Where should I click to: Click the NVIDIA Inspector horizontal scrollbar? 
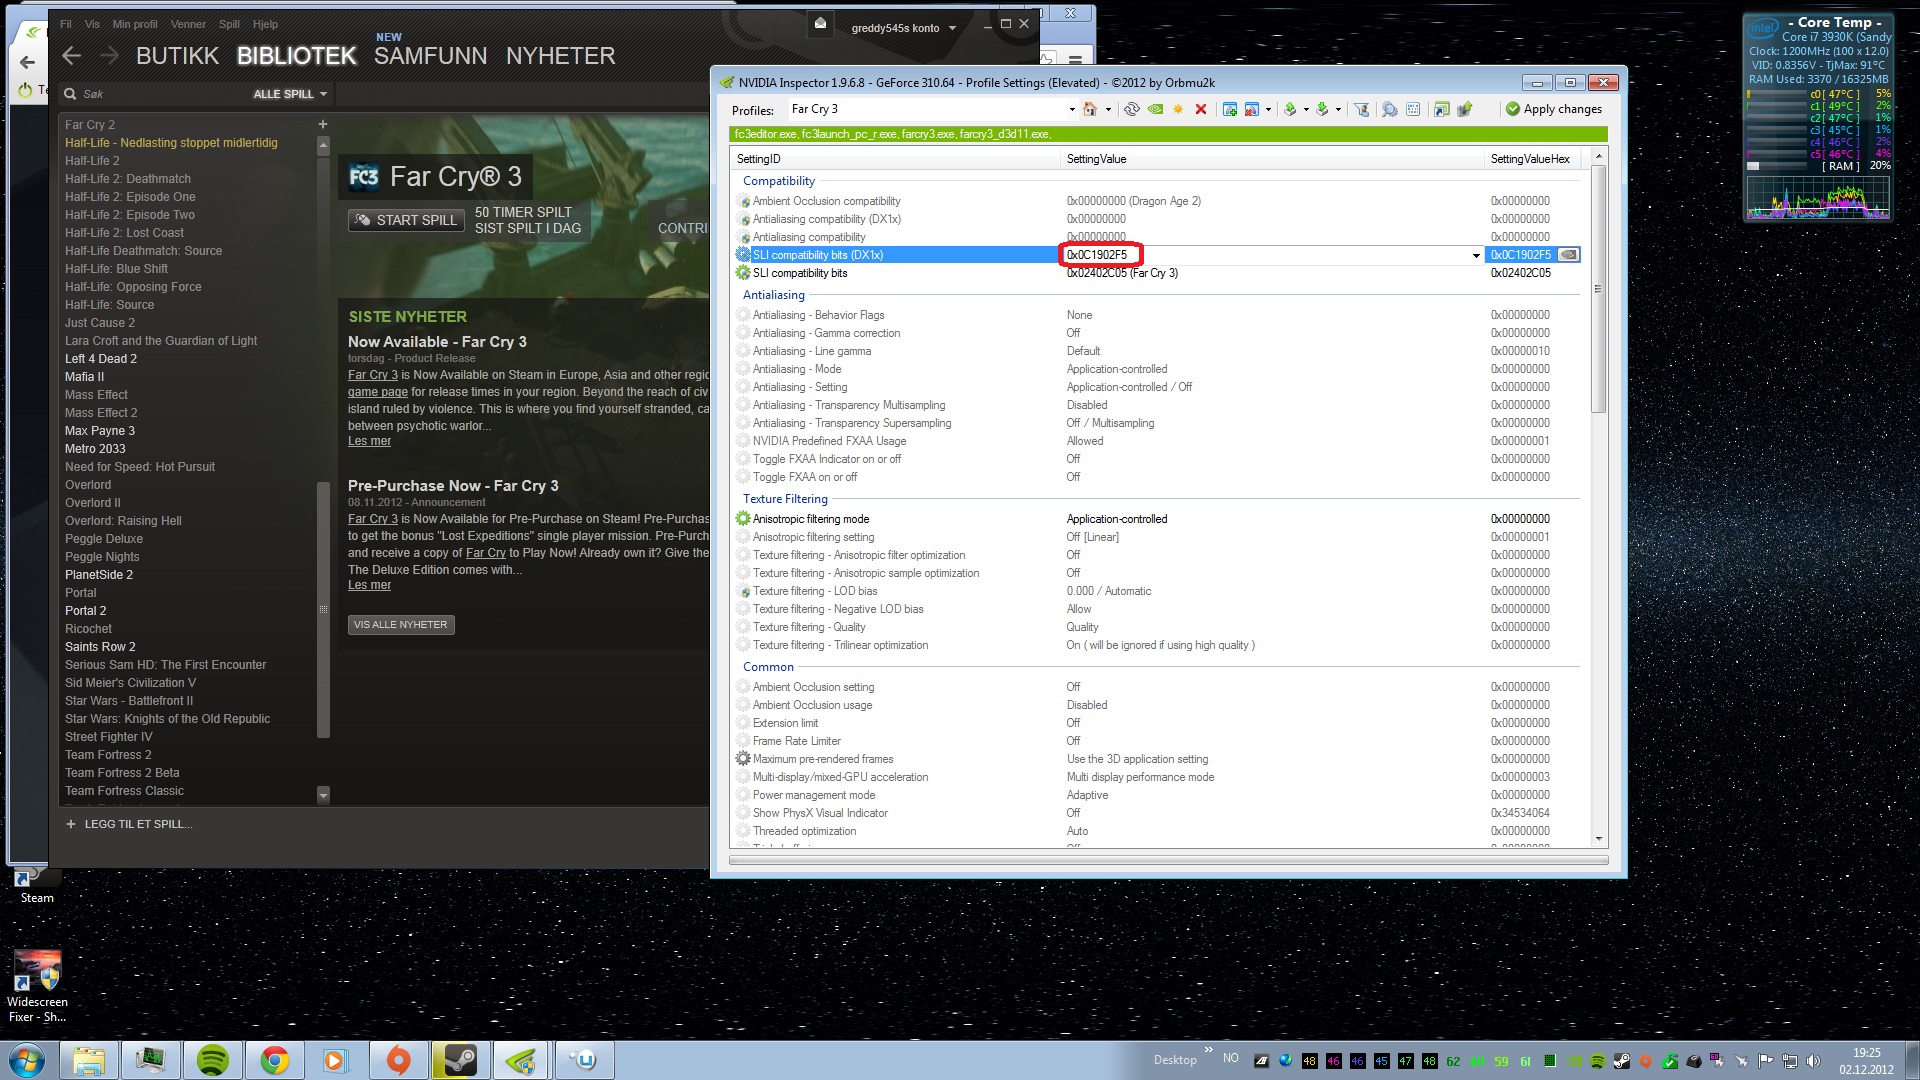(x=1168, y=859)
